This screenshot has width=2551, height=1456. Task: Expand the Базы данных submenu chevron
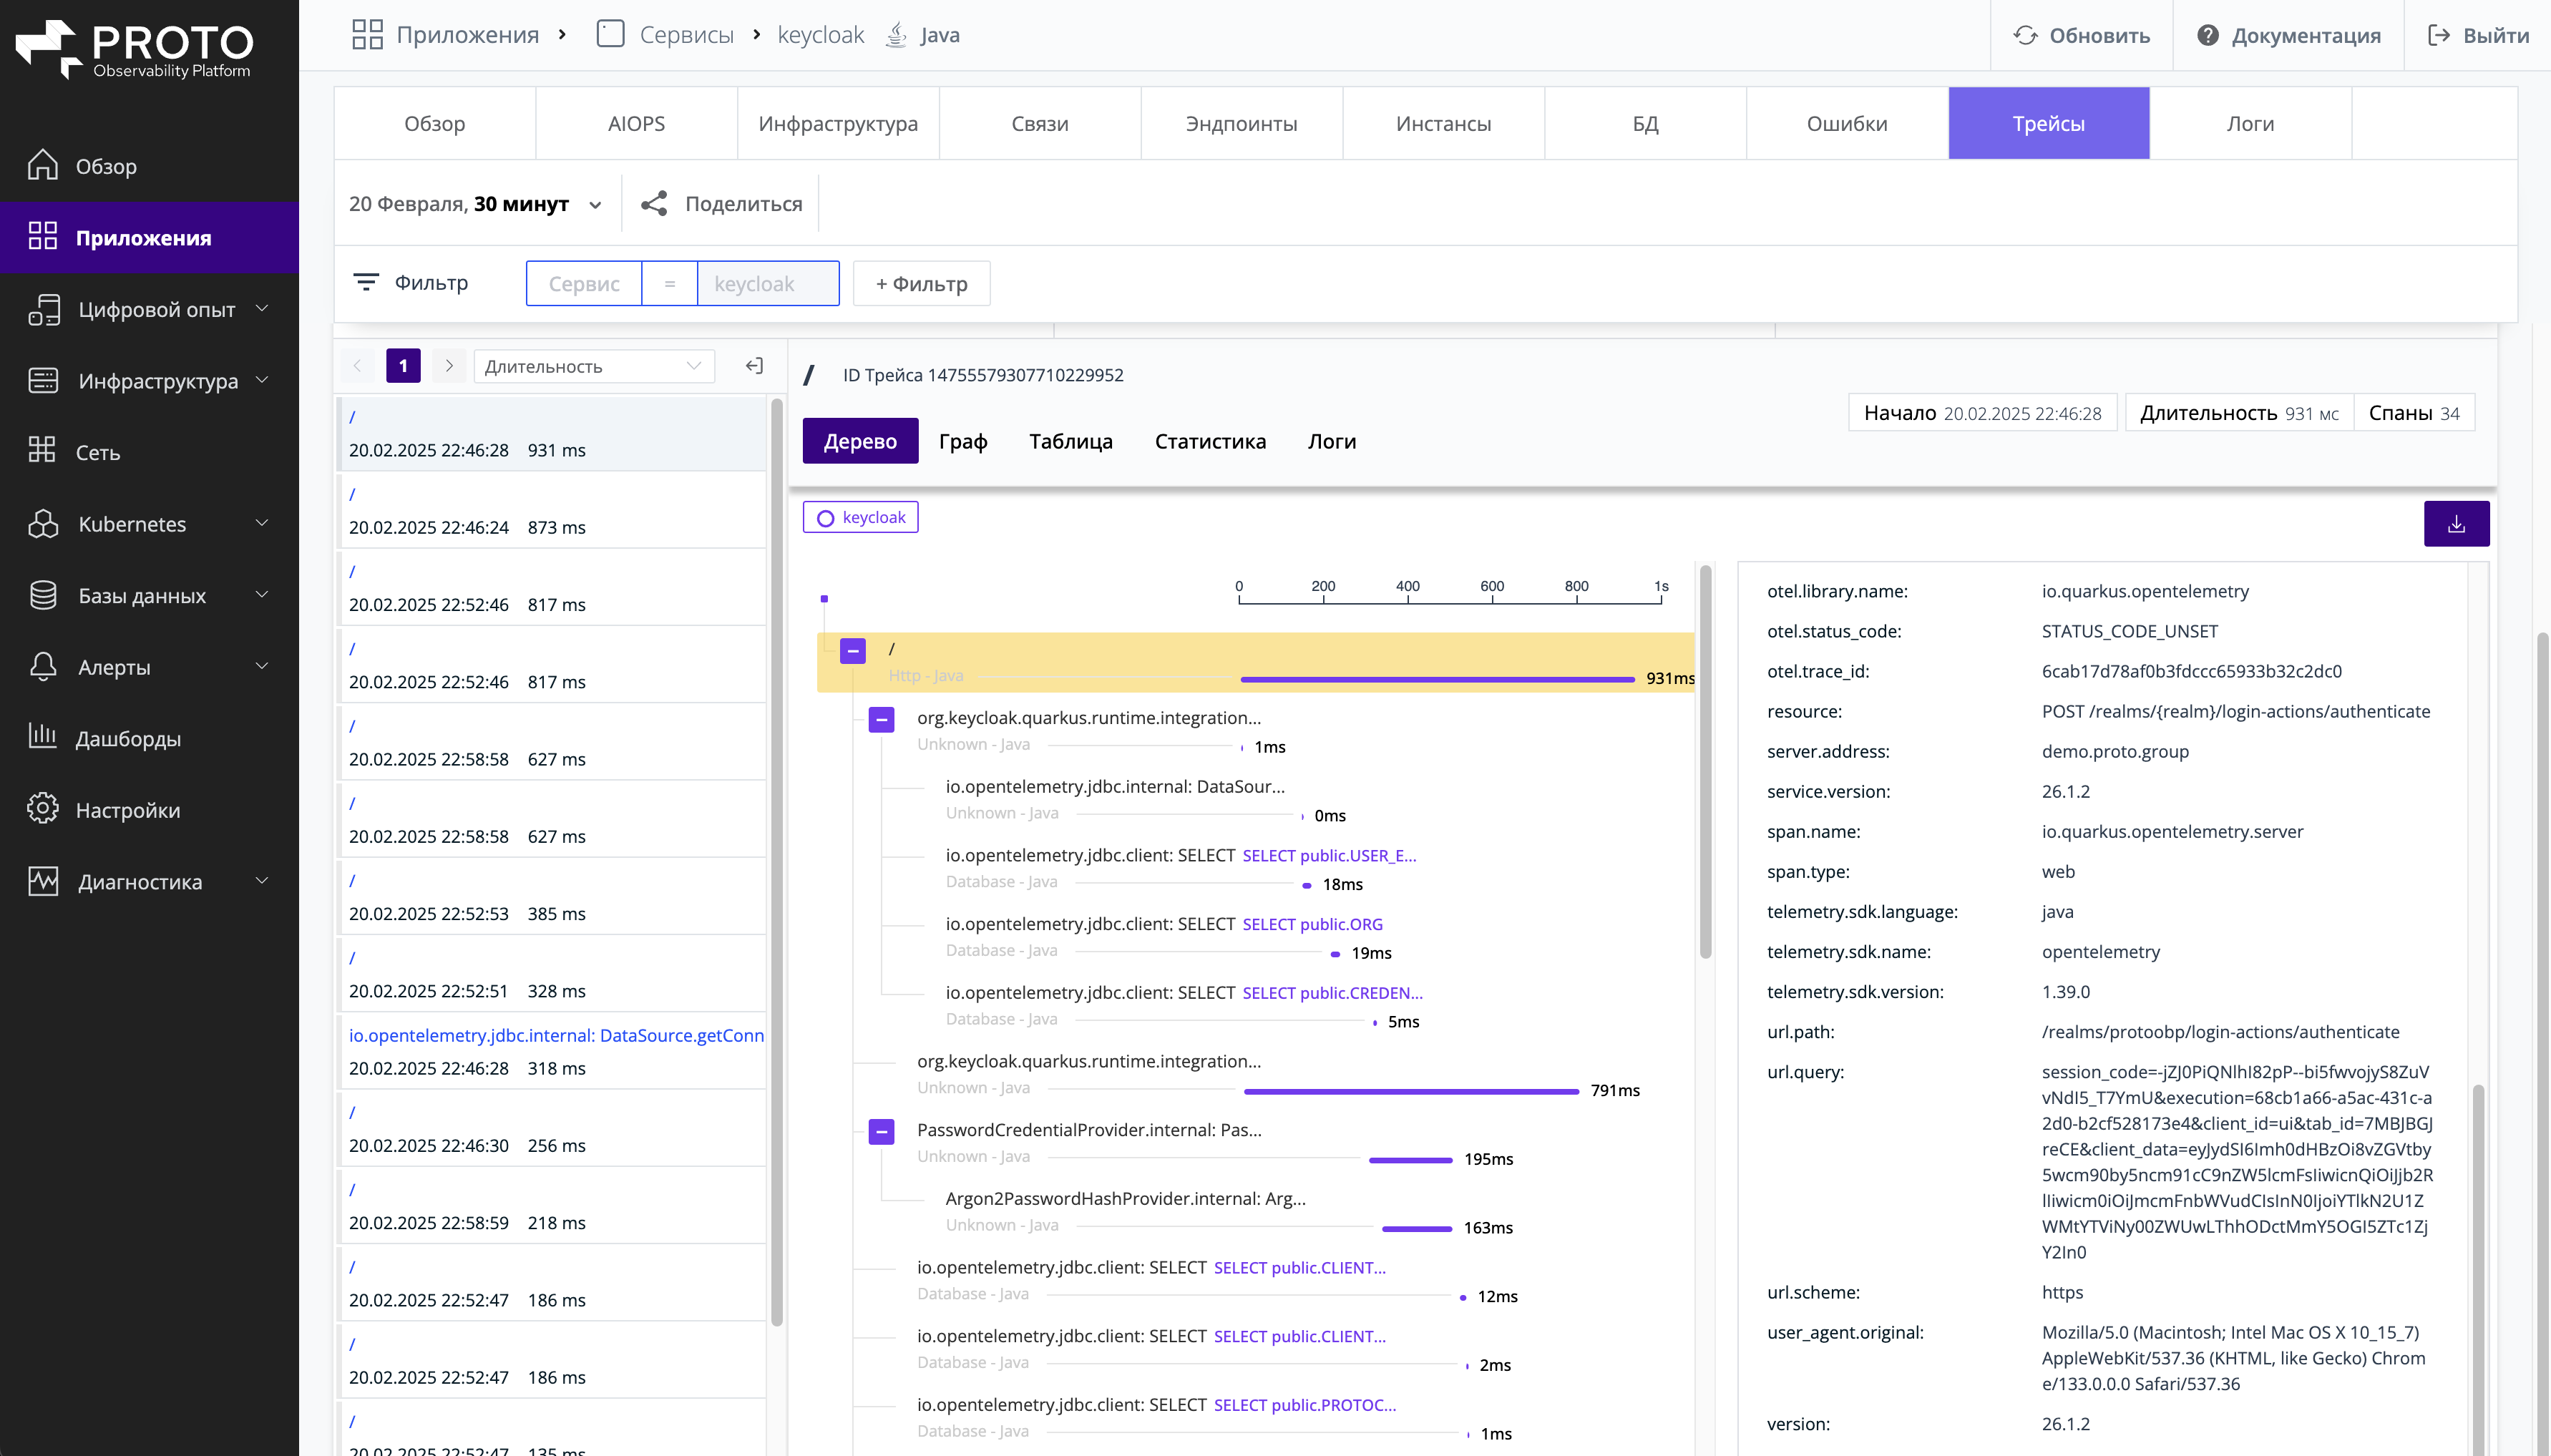pos(262,595)
